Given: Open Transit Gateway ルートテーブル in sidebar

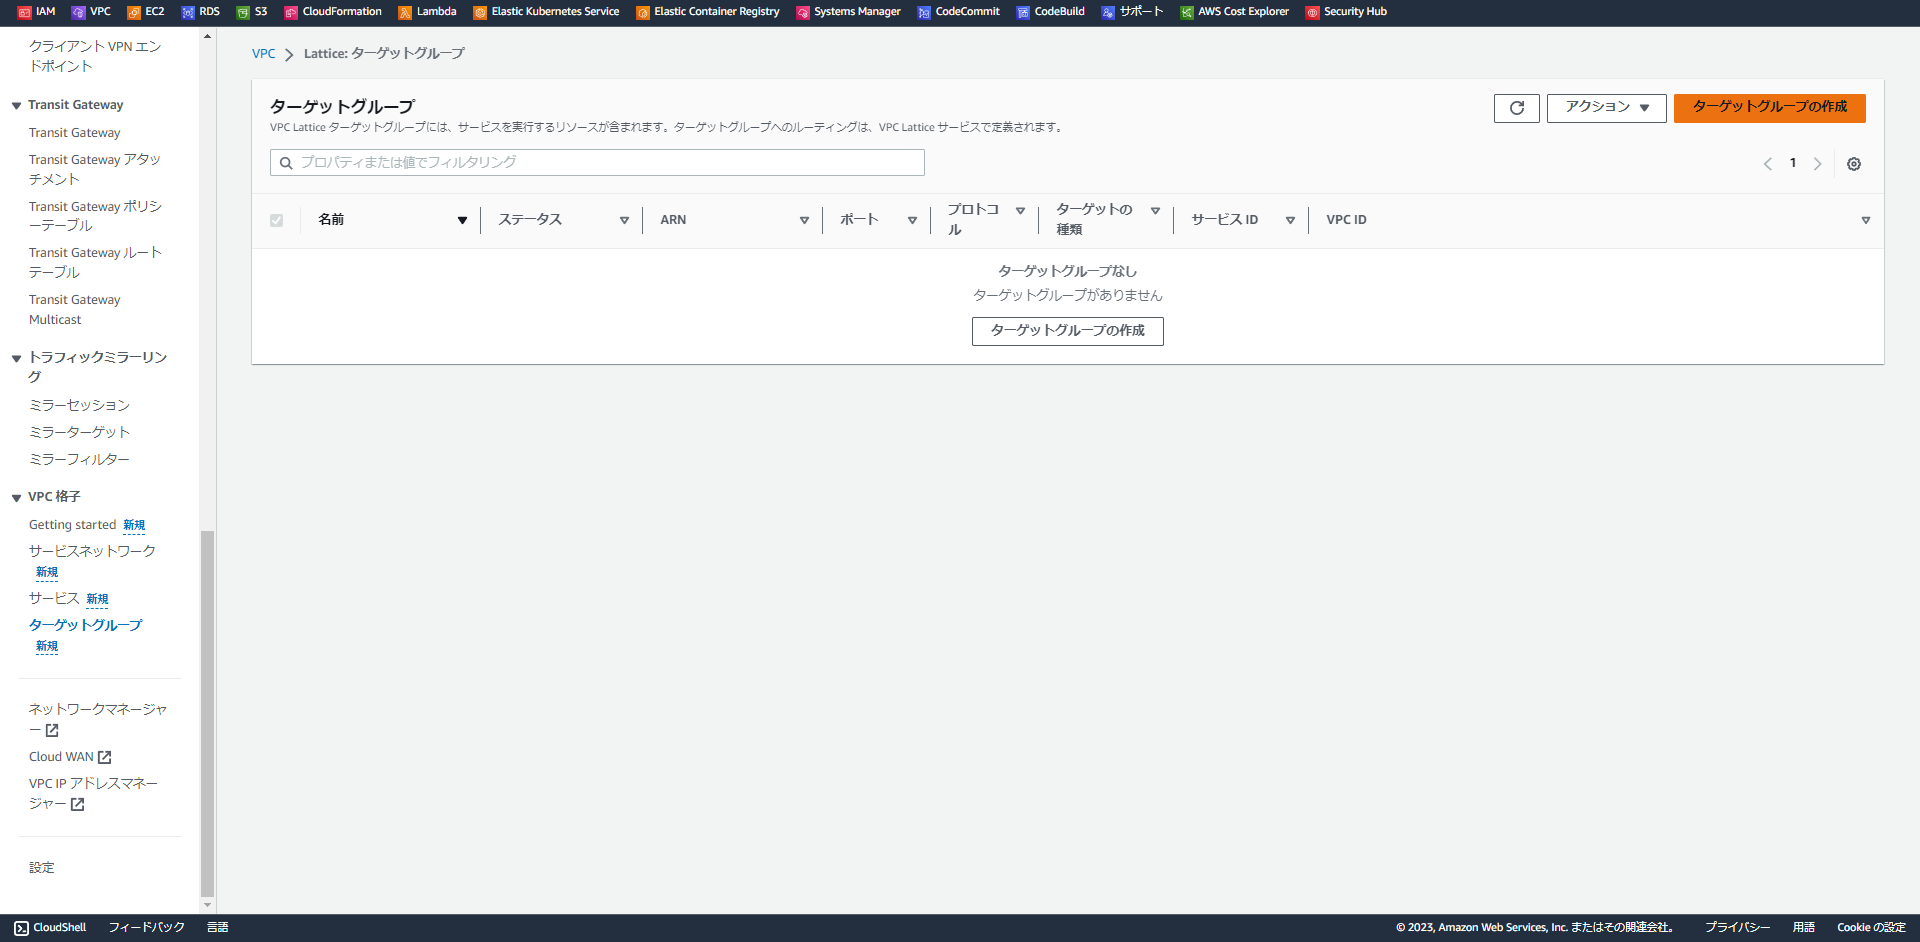Looking at the screenshot, I should coord(95,262).
